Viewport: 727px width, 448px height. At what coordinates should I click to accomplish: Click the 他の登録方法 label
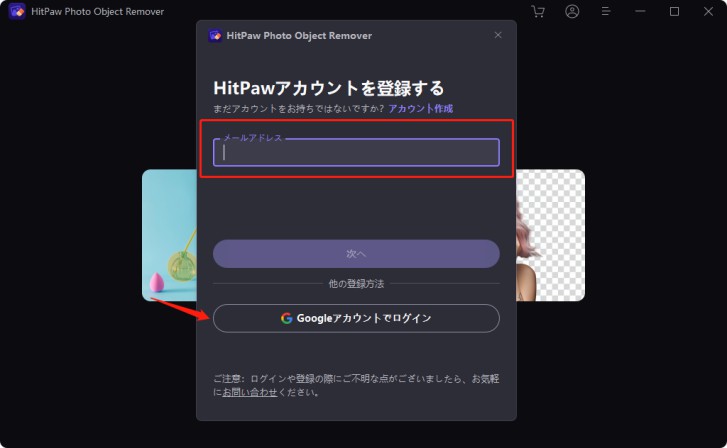(356, 284)
